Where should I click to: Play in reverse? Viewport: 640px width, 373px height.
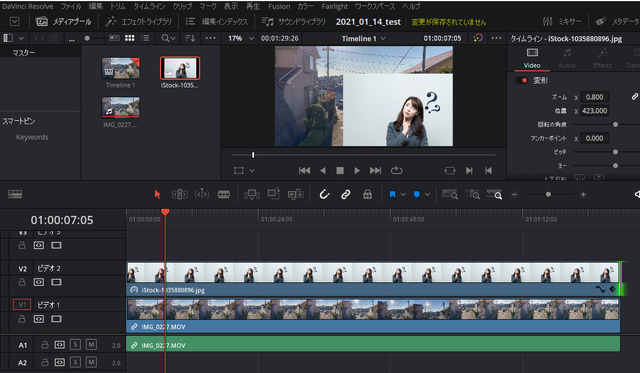click(x=323, y=171)
